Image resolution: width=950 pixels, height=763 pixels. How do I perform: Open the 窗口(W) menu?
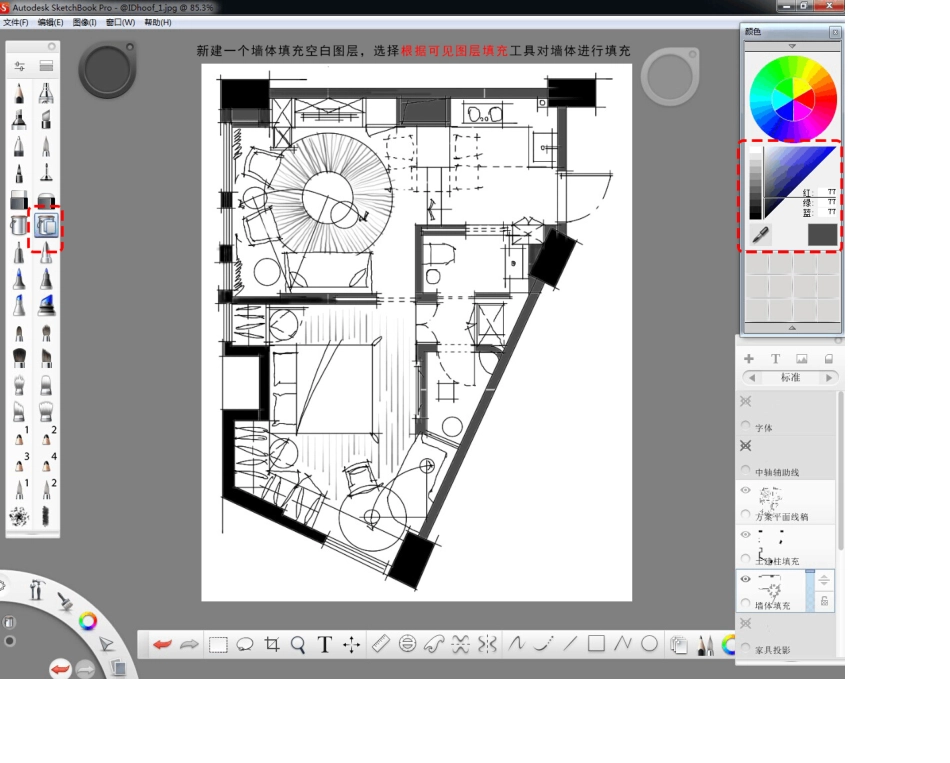pyautogui.click(x=120, y=22)
